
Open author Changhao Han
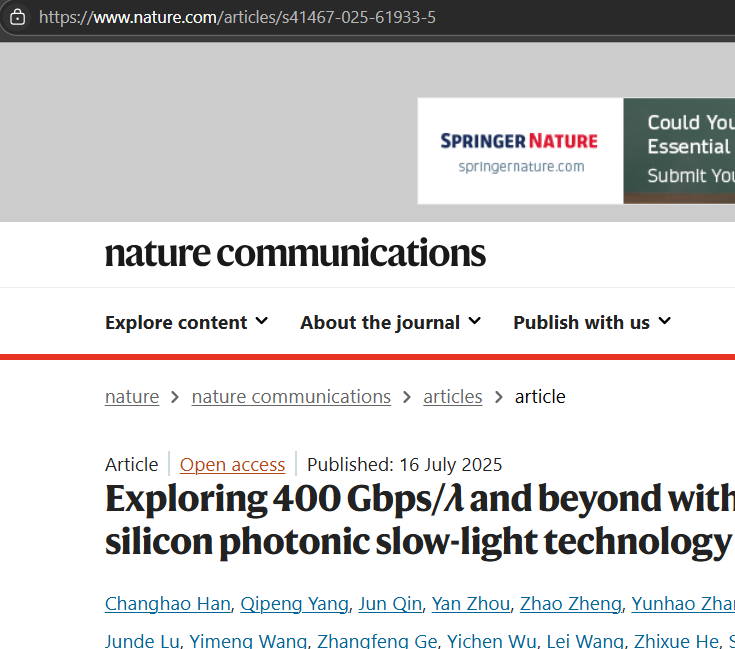click(x=168, y=604)
